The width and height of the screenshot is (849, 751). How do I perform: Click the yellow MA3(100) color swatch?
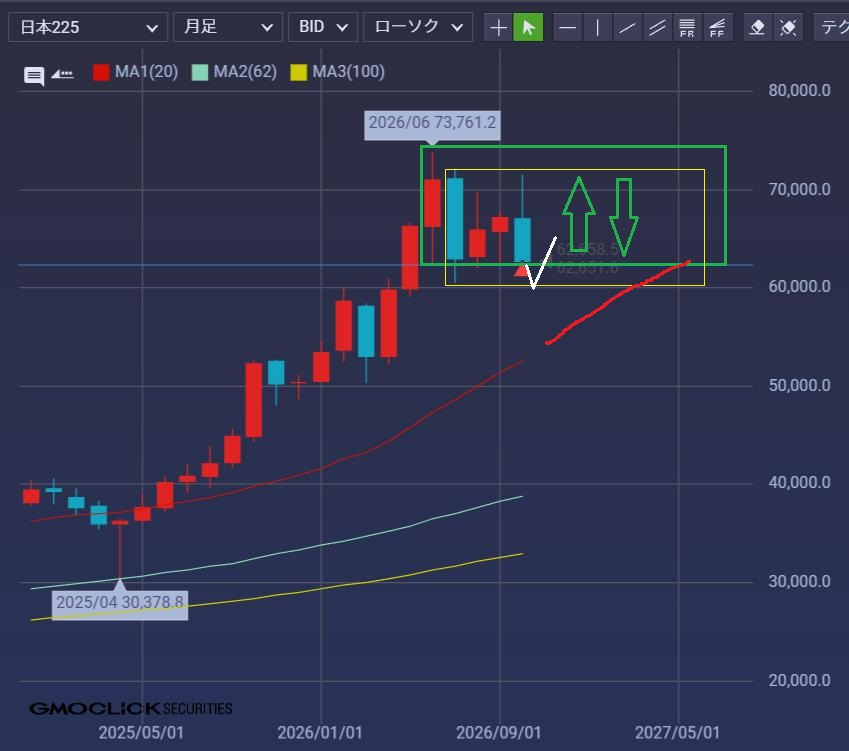(298, 72)
